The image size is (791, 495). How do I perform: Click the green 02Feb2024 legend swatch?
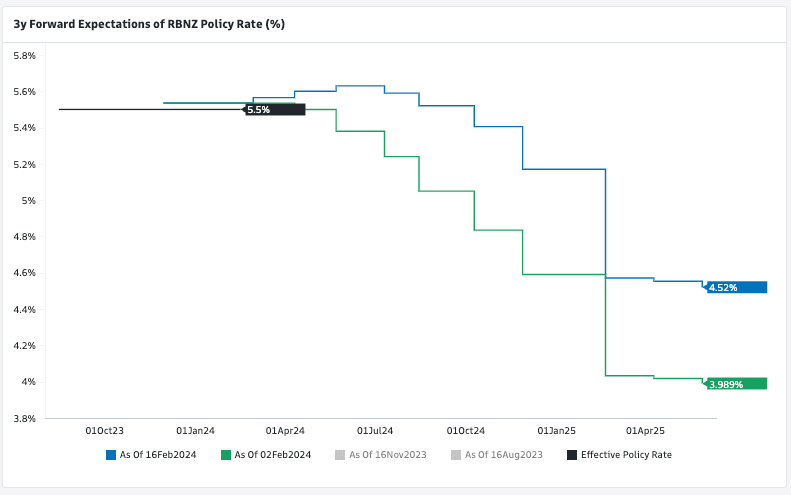coord(226,455)
